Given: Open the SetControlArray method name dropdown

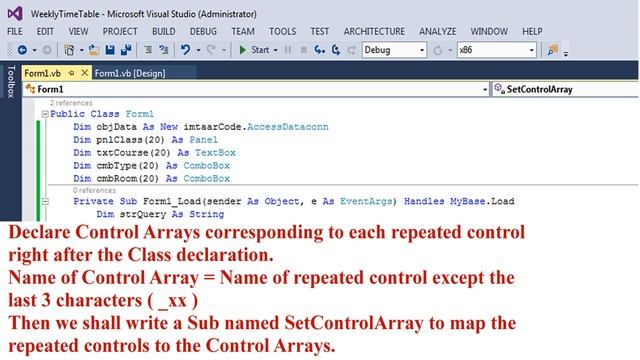Looking at the screenshot, I should [566, 89].
